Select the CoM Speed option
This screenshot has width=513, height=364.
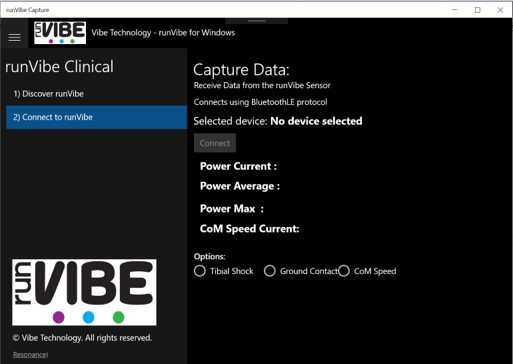point(367,271)
